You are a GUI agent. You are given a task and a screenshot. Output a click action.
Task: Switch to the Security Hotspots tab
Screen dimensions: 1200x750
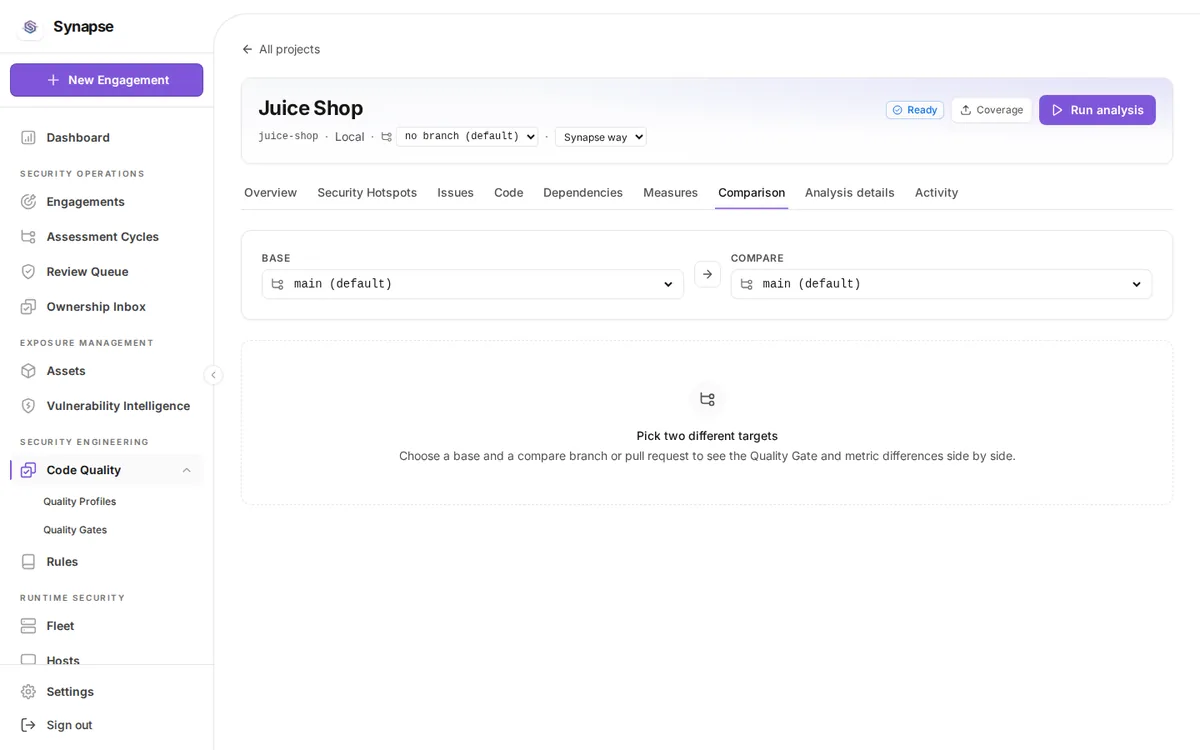coord(367,192)
